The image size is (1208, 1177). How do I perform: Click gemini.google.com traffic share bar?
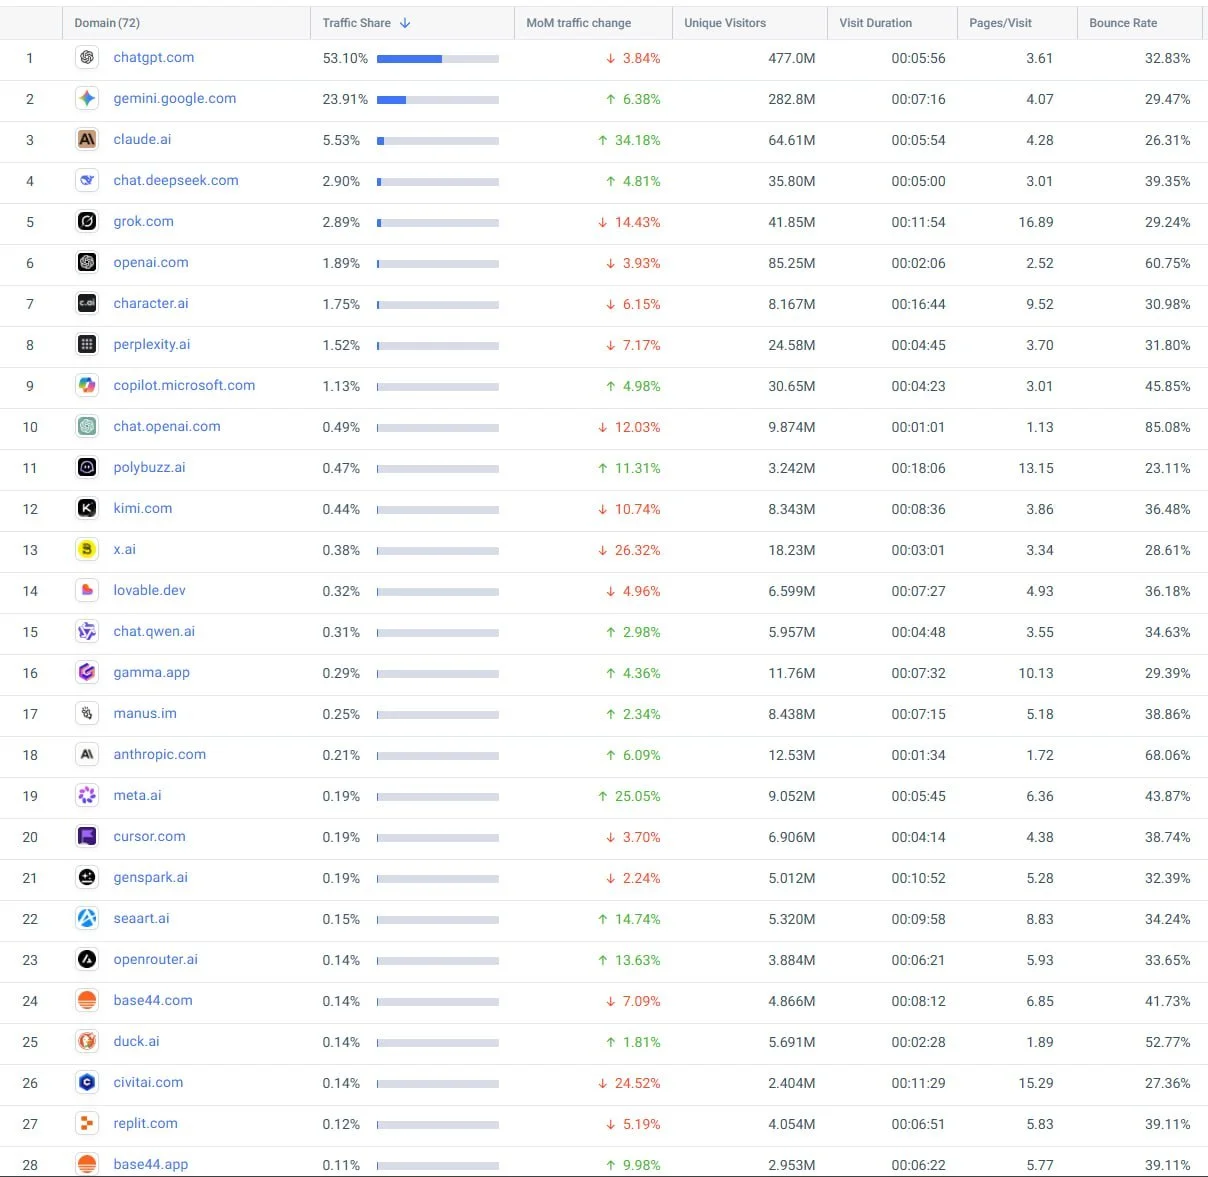(438, 100)
